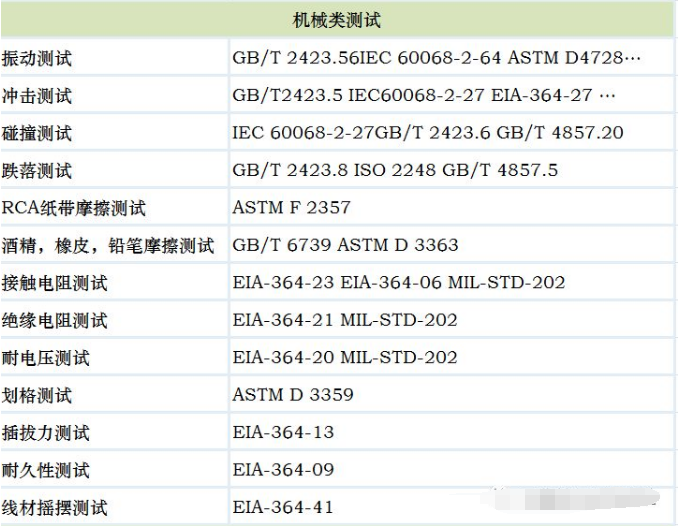Select the RCA纸带摩擦测试 cell

(x=74, y=209)
